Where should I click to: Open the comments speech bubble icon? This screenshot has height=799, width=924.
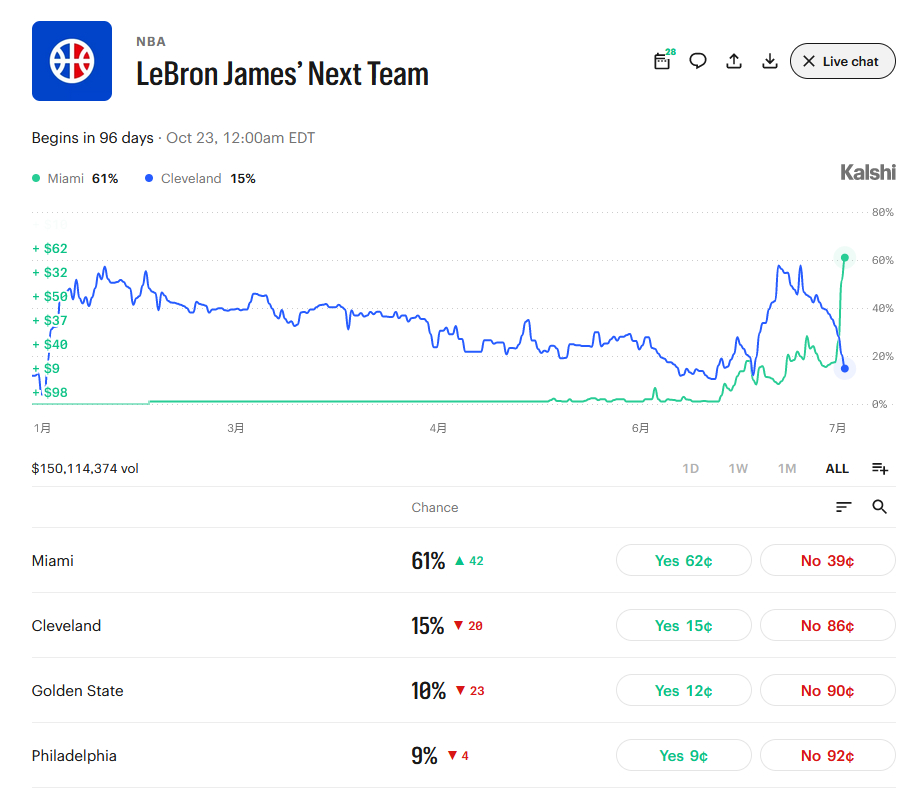pyautogui.click(x=698, y=61)
